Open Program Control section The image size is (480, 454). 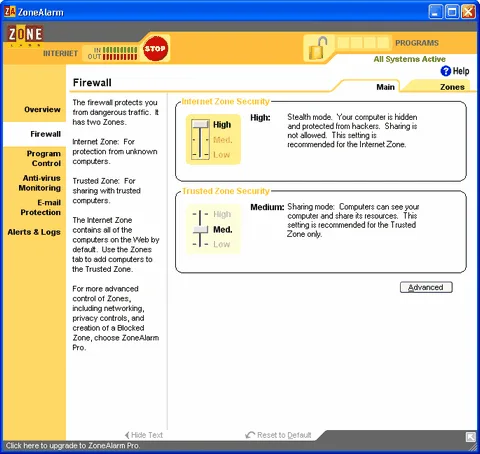(x=44, y=158)
